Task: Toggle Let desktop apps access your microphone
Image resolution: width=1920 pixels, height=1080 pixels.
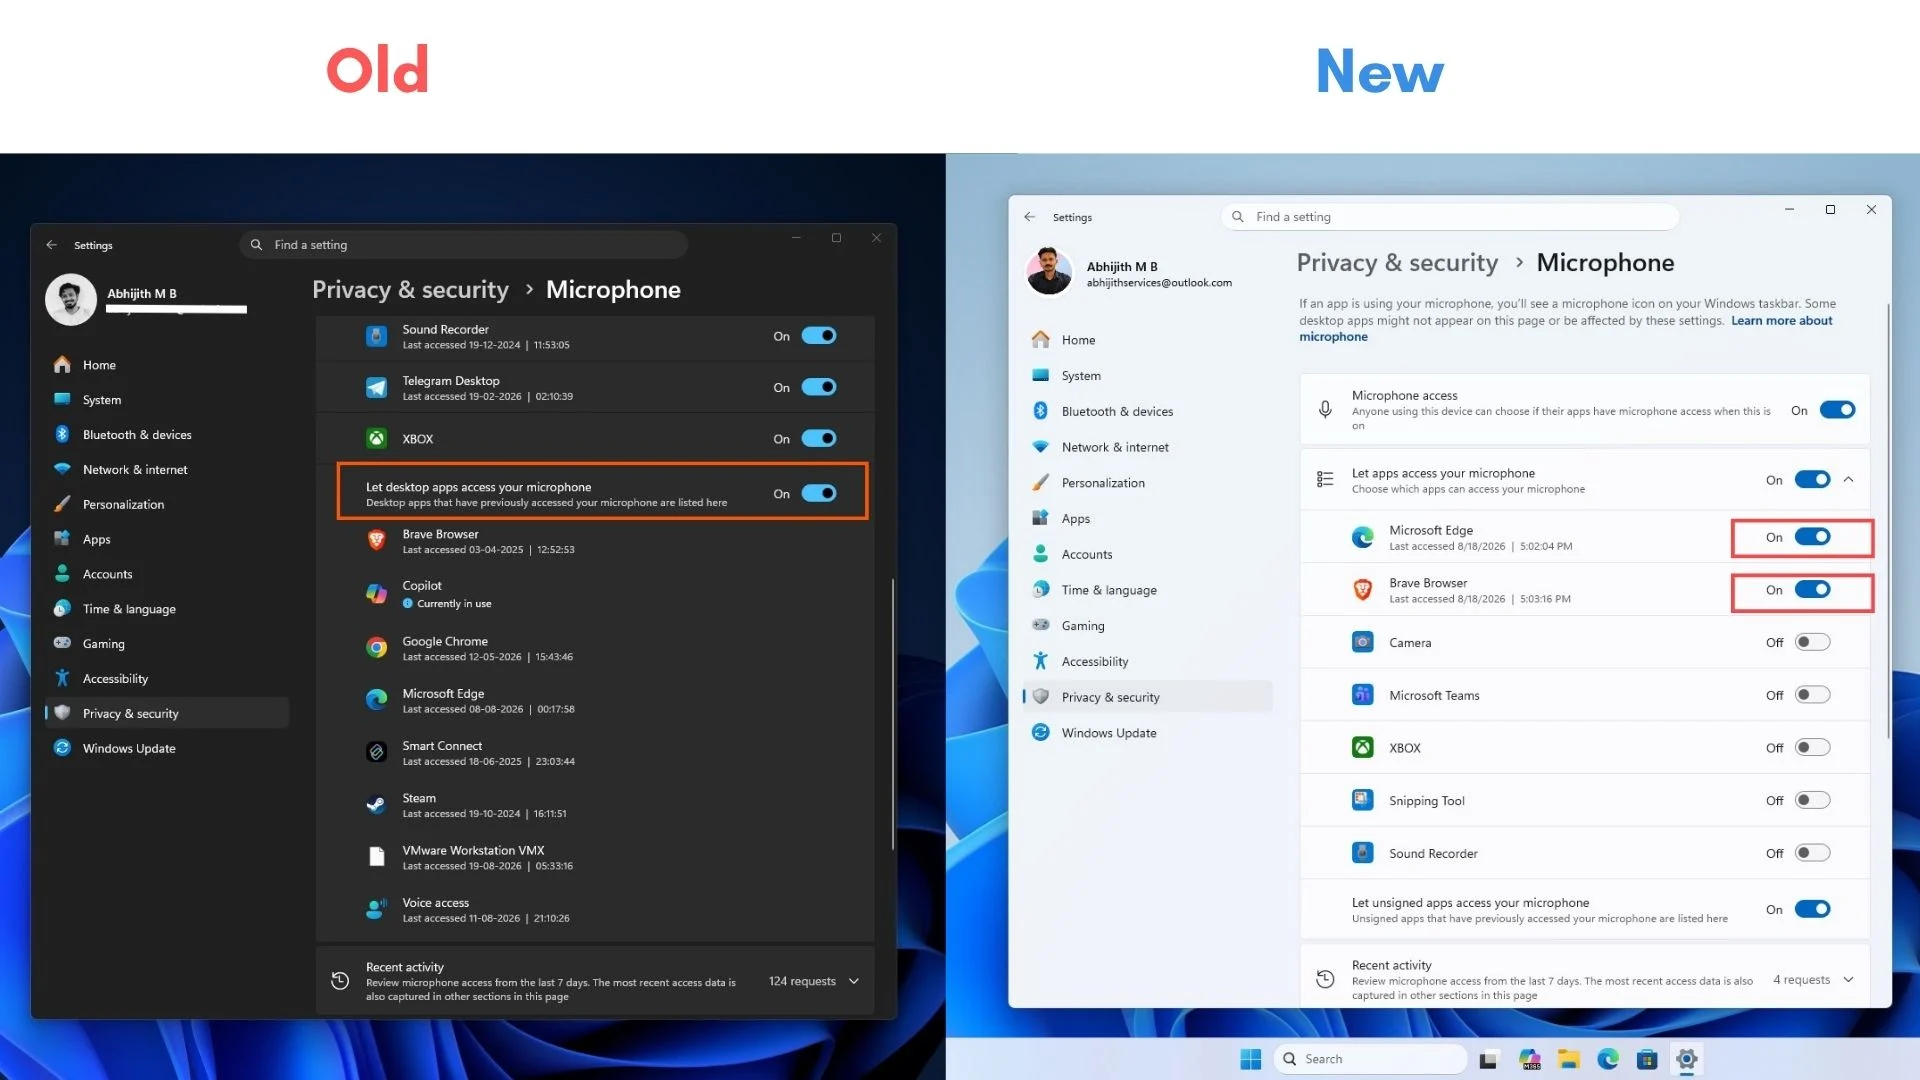Action: click(x=819, y=493)
